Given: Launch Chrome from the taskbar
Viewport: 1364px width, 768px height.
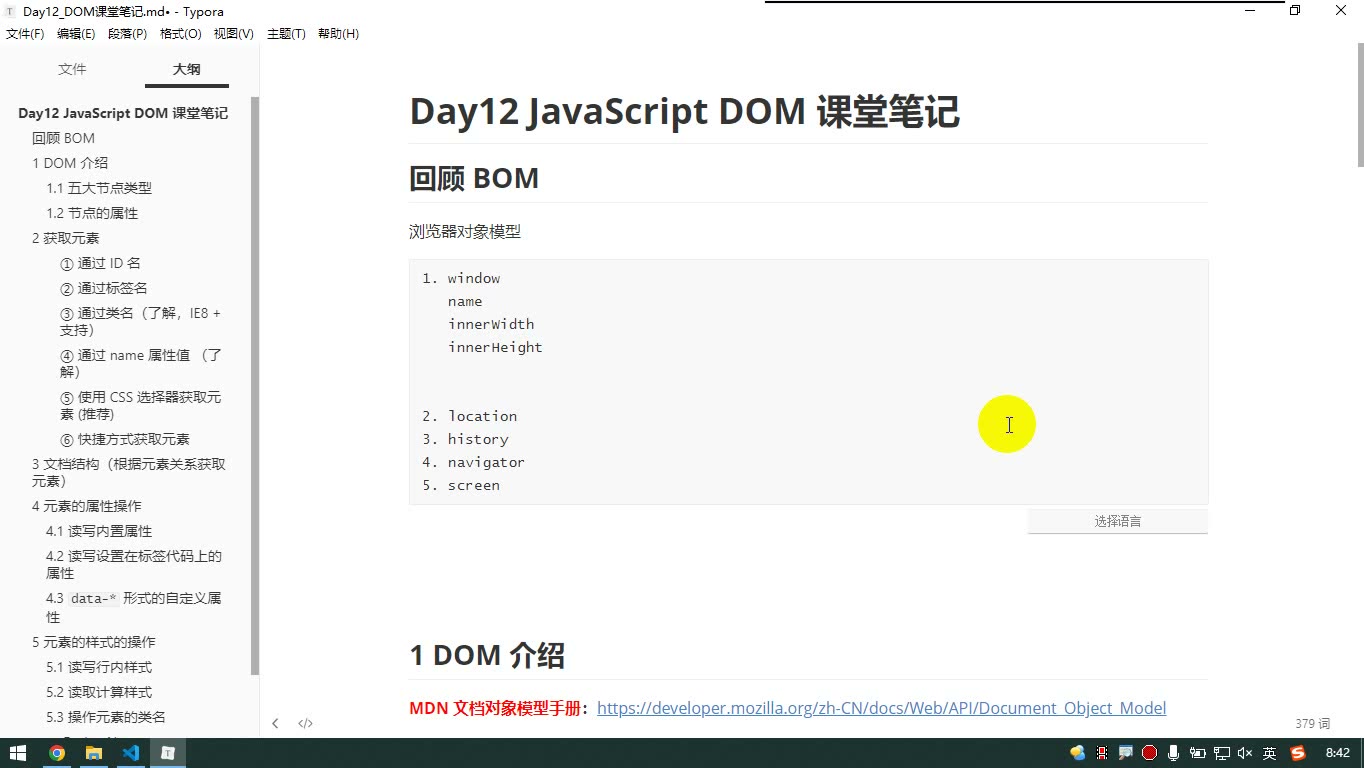Looking at the screenshot, I should pyautogui.click(x=57, y=753).
